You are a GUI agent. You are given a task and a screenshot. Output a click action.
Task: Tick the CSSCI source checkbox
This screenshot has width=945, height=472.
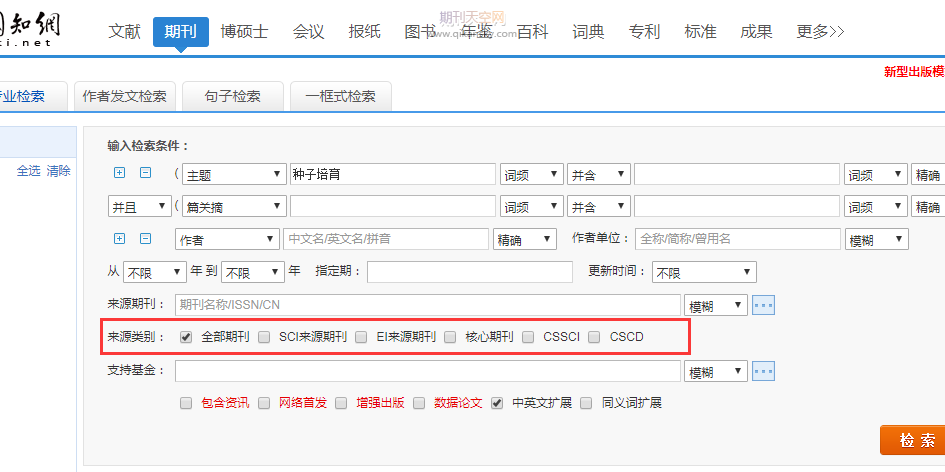[528, 337]
